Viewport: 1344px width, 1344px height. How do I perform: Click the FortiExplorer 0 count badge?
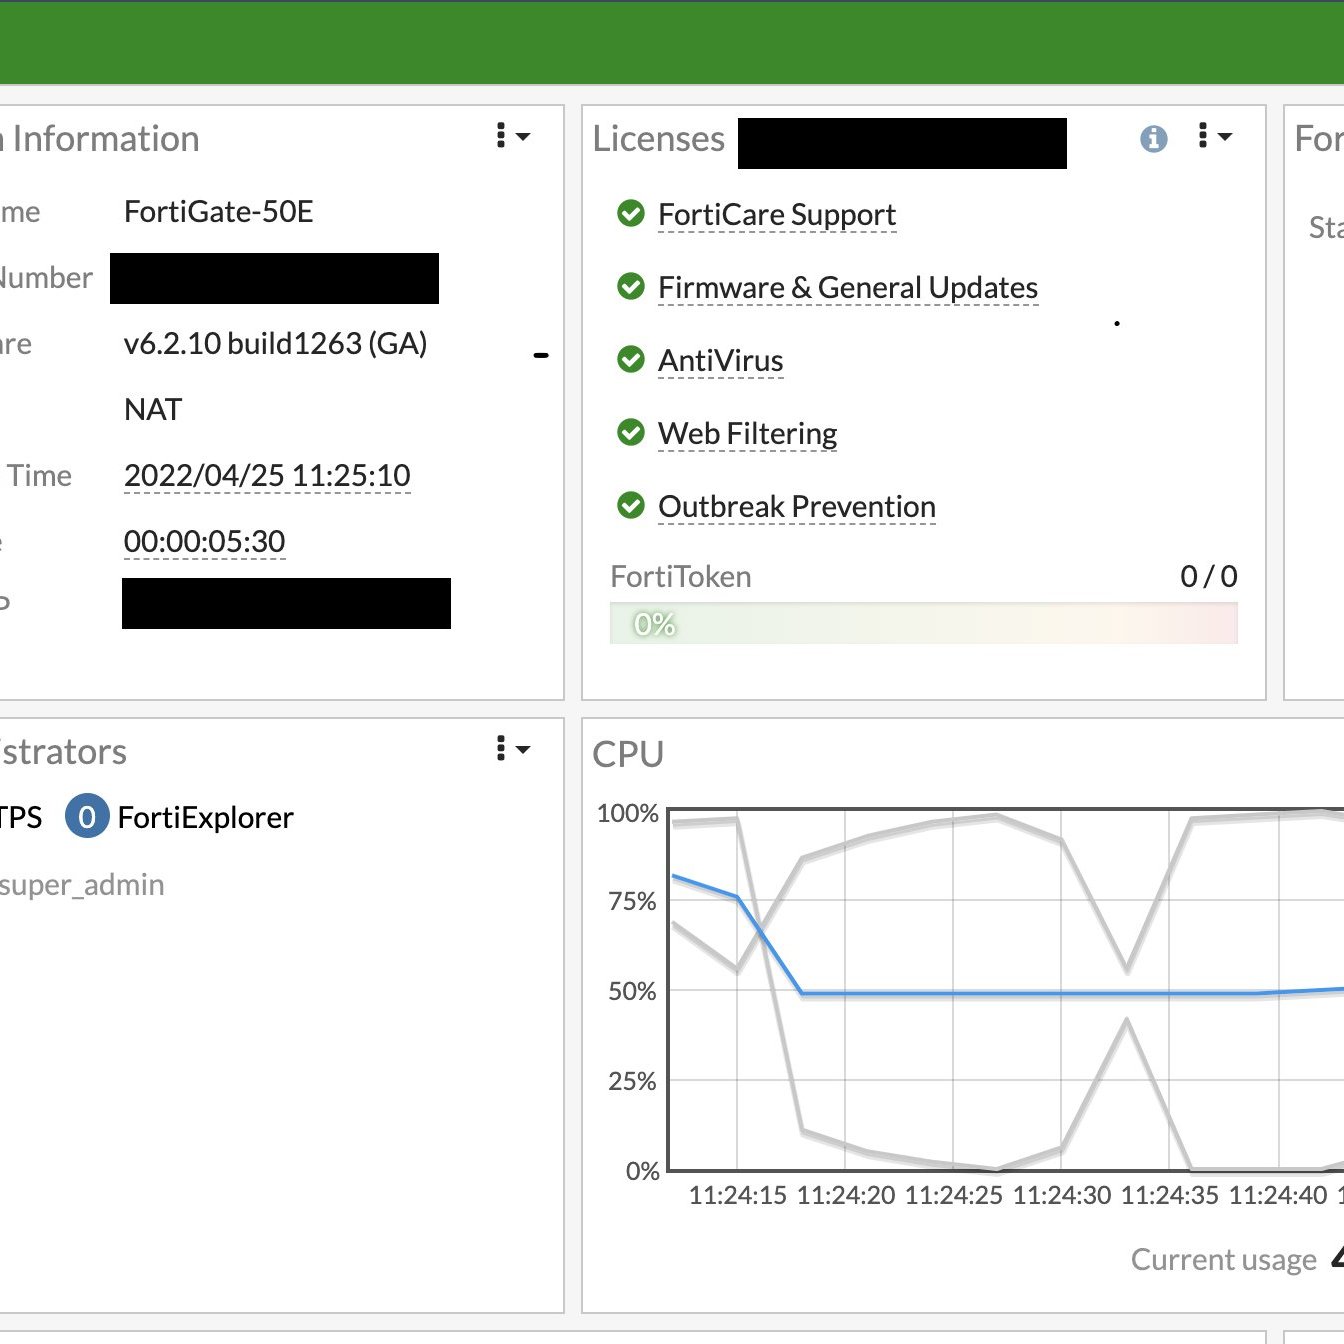tap(87, 817)
